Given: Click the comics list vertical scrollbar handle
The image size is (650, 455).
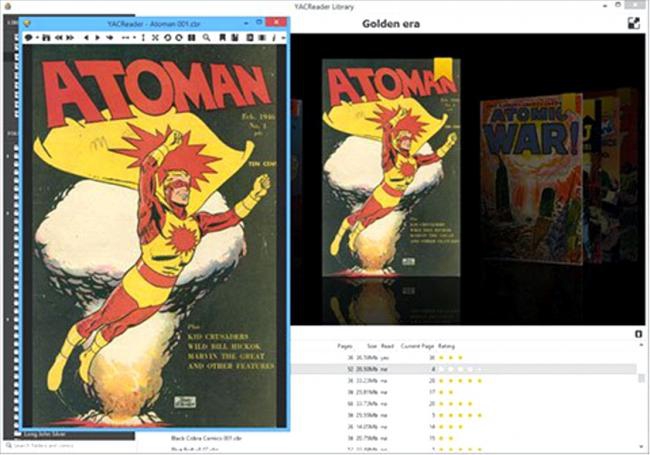Looking at the screenshot, I should point(641,378).
